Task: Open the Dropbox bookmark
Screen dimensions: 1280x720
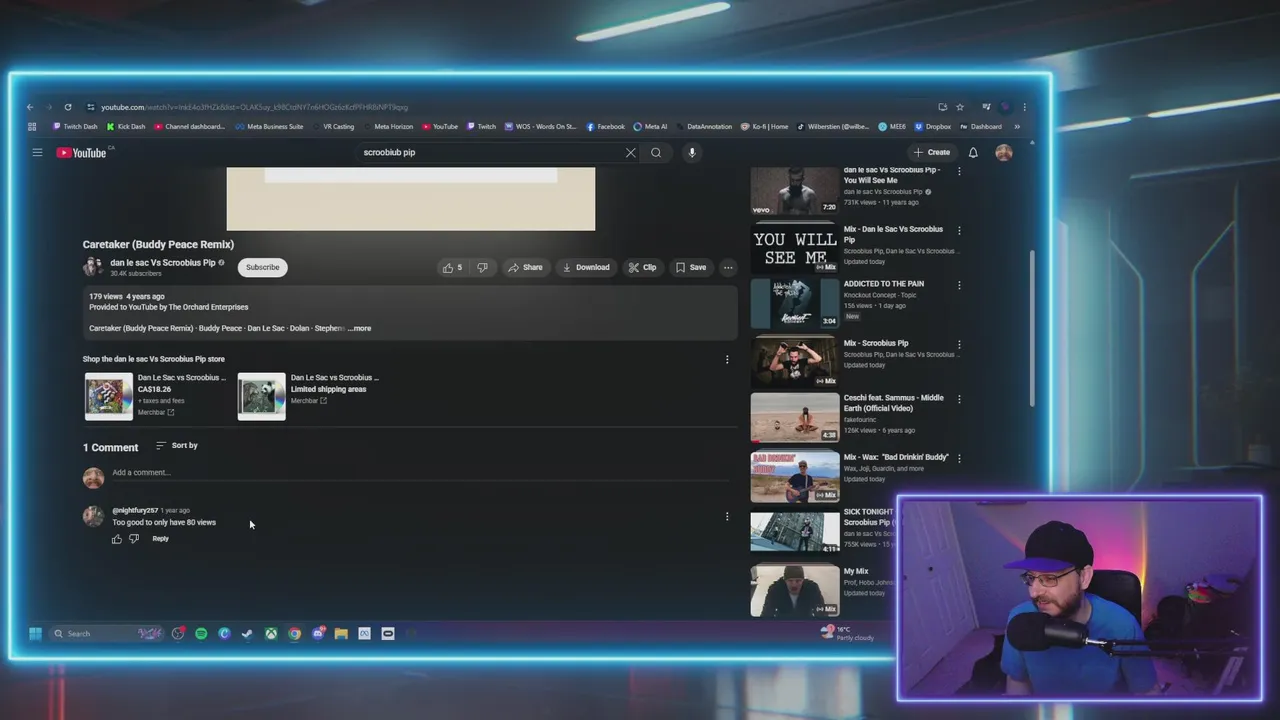Action: 933,127
